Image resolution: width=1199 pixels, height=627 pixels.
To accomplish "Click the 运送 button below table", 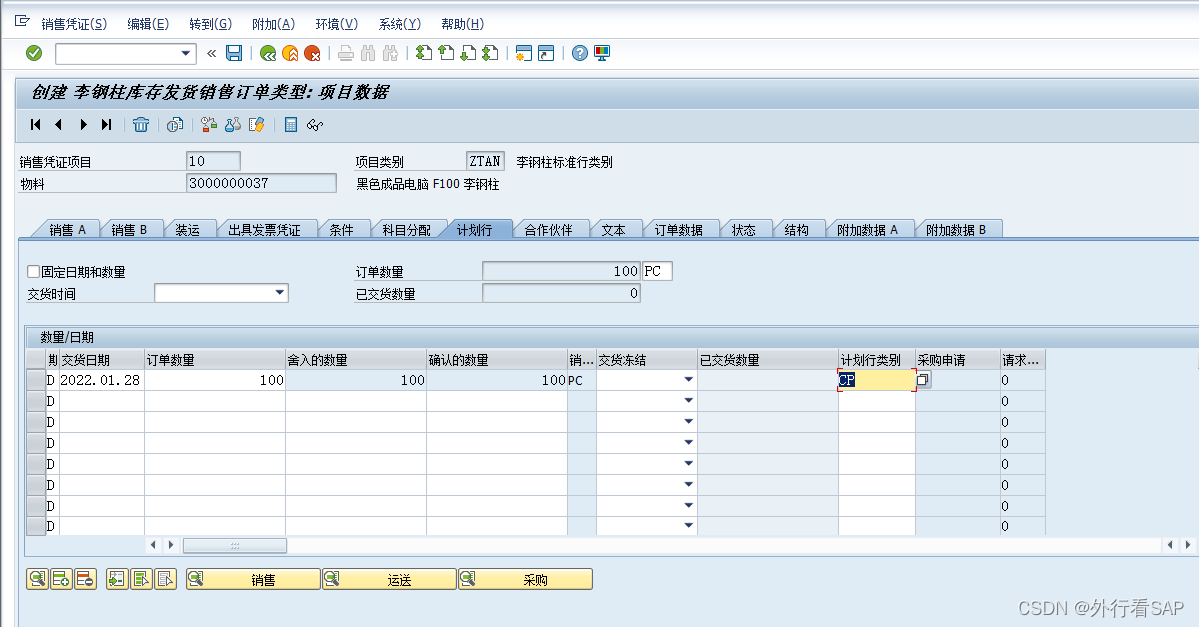I will click(389, 579).
